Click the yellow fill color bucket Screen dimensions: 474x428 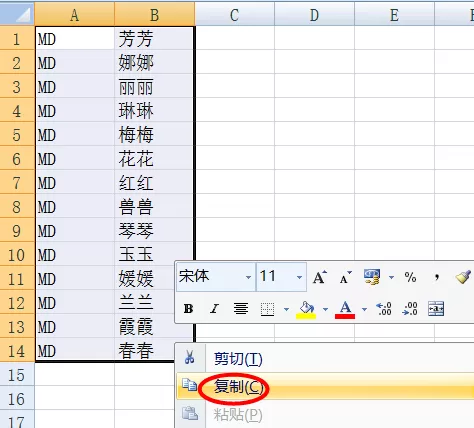306,310
